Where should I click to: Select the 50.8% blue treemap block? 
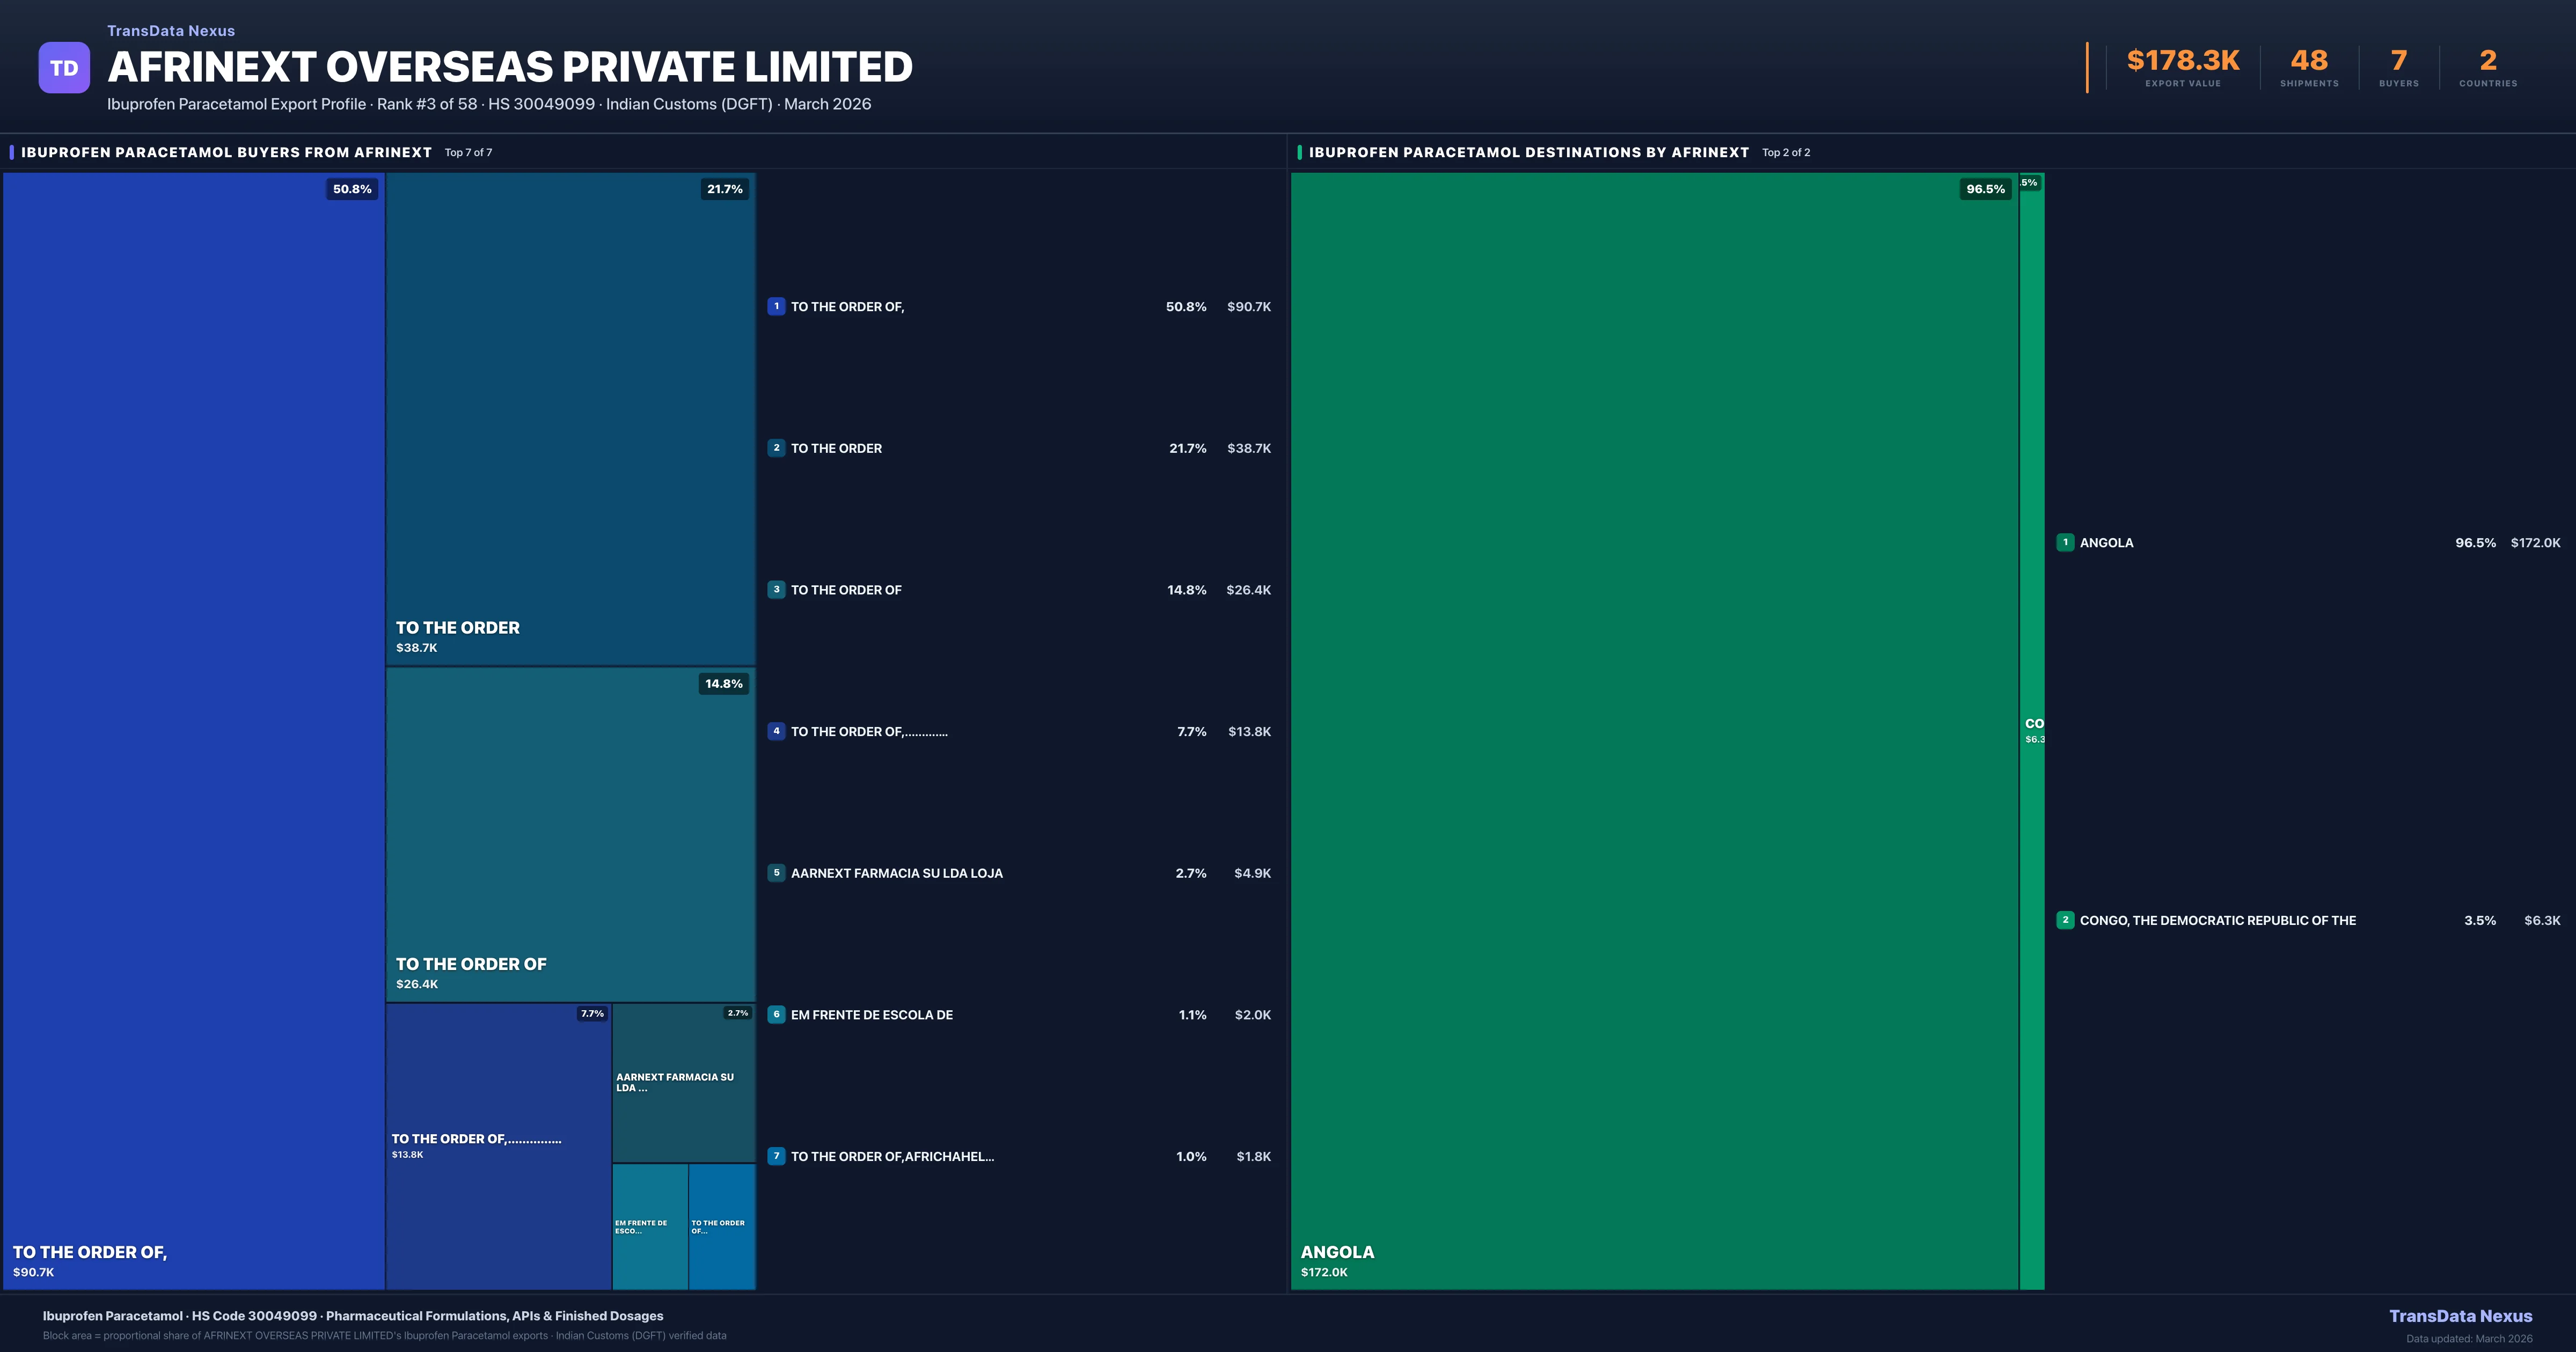[194, 730]
